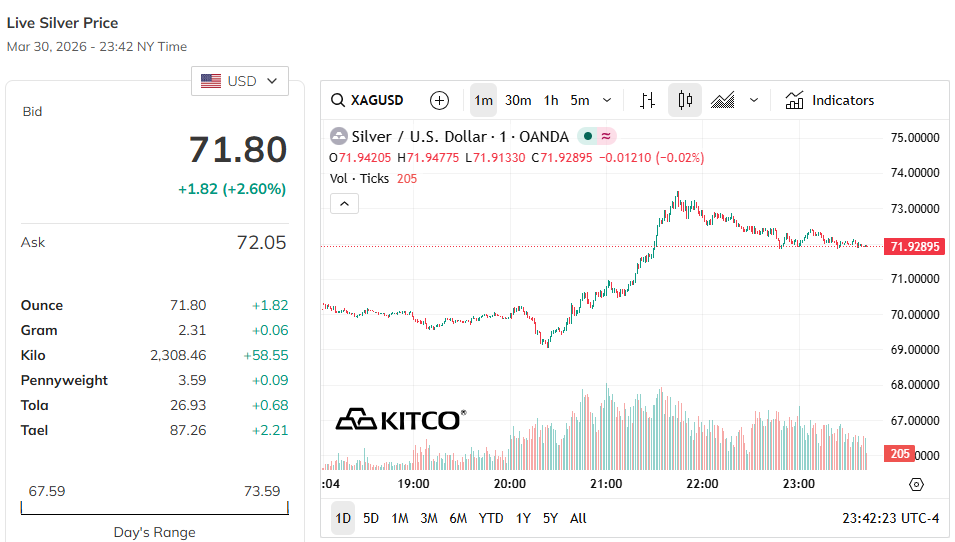The height and width of the screenshot is (542, 955).
Task: Click the add symbol plus icon
Action: 439,100
